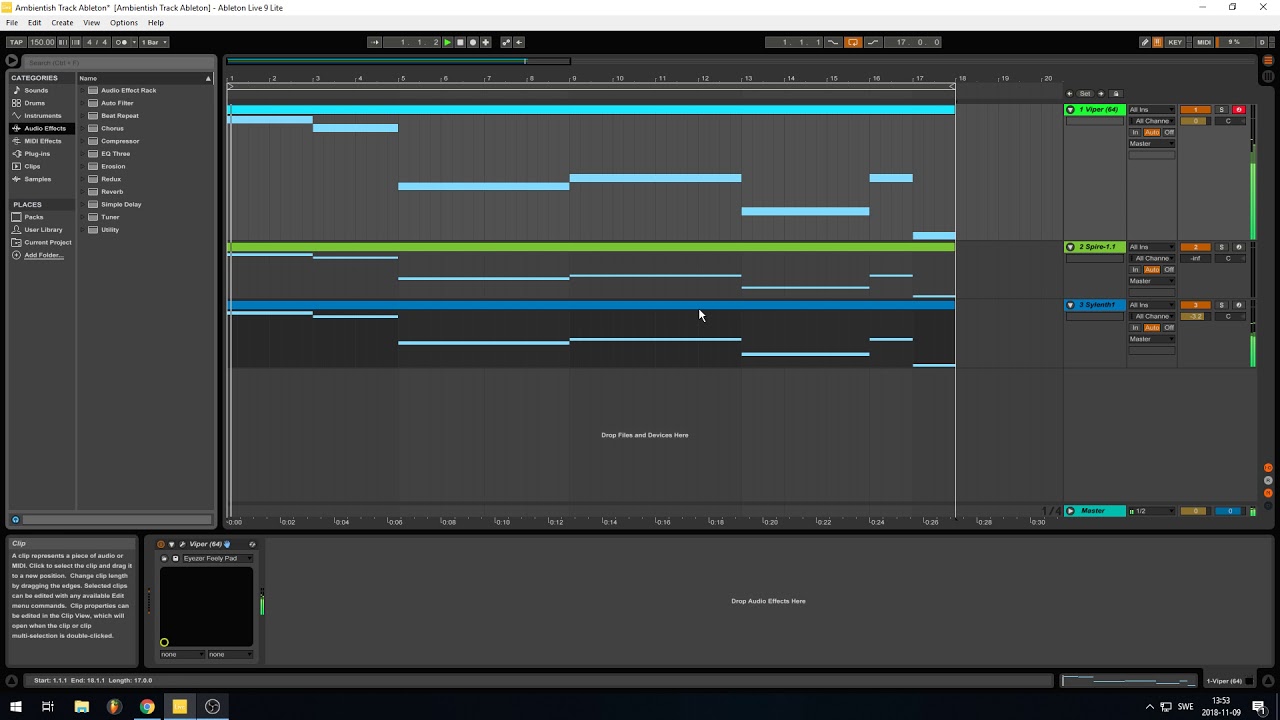
Task: Select Plug-ins category
Action: point(37,154)
